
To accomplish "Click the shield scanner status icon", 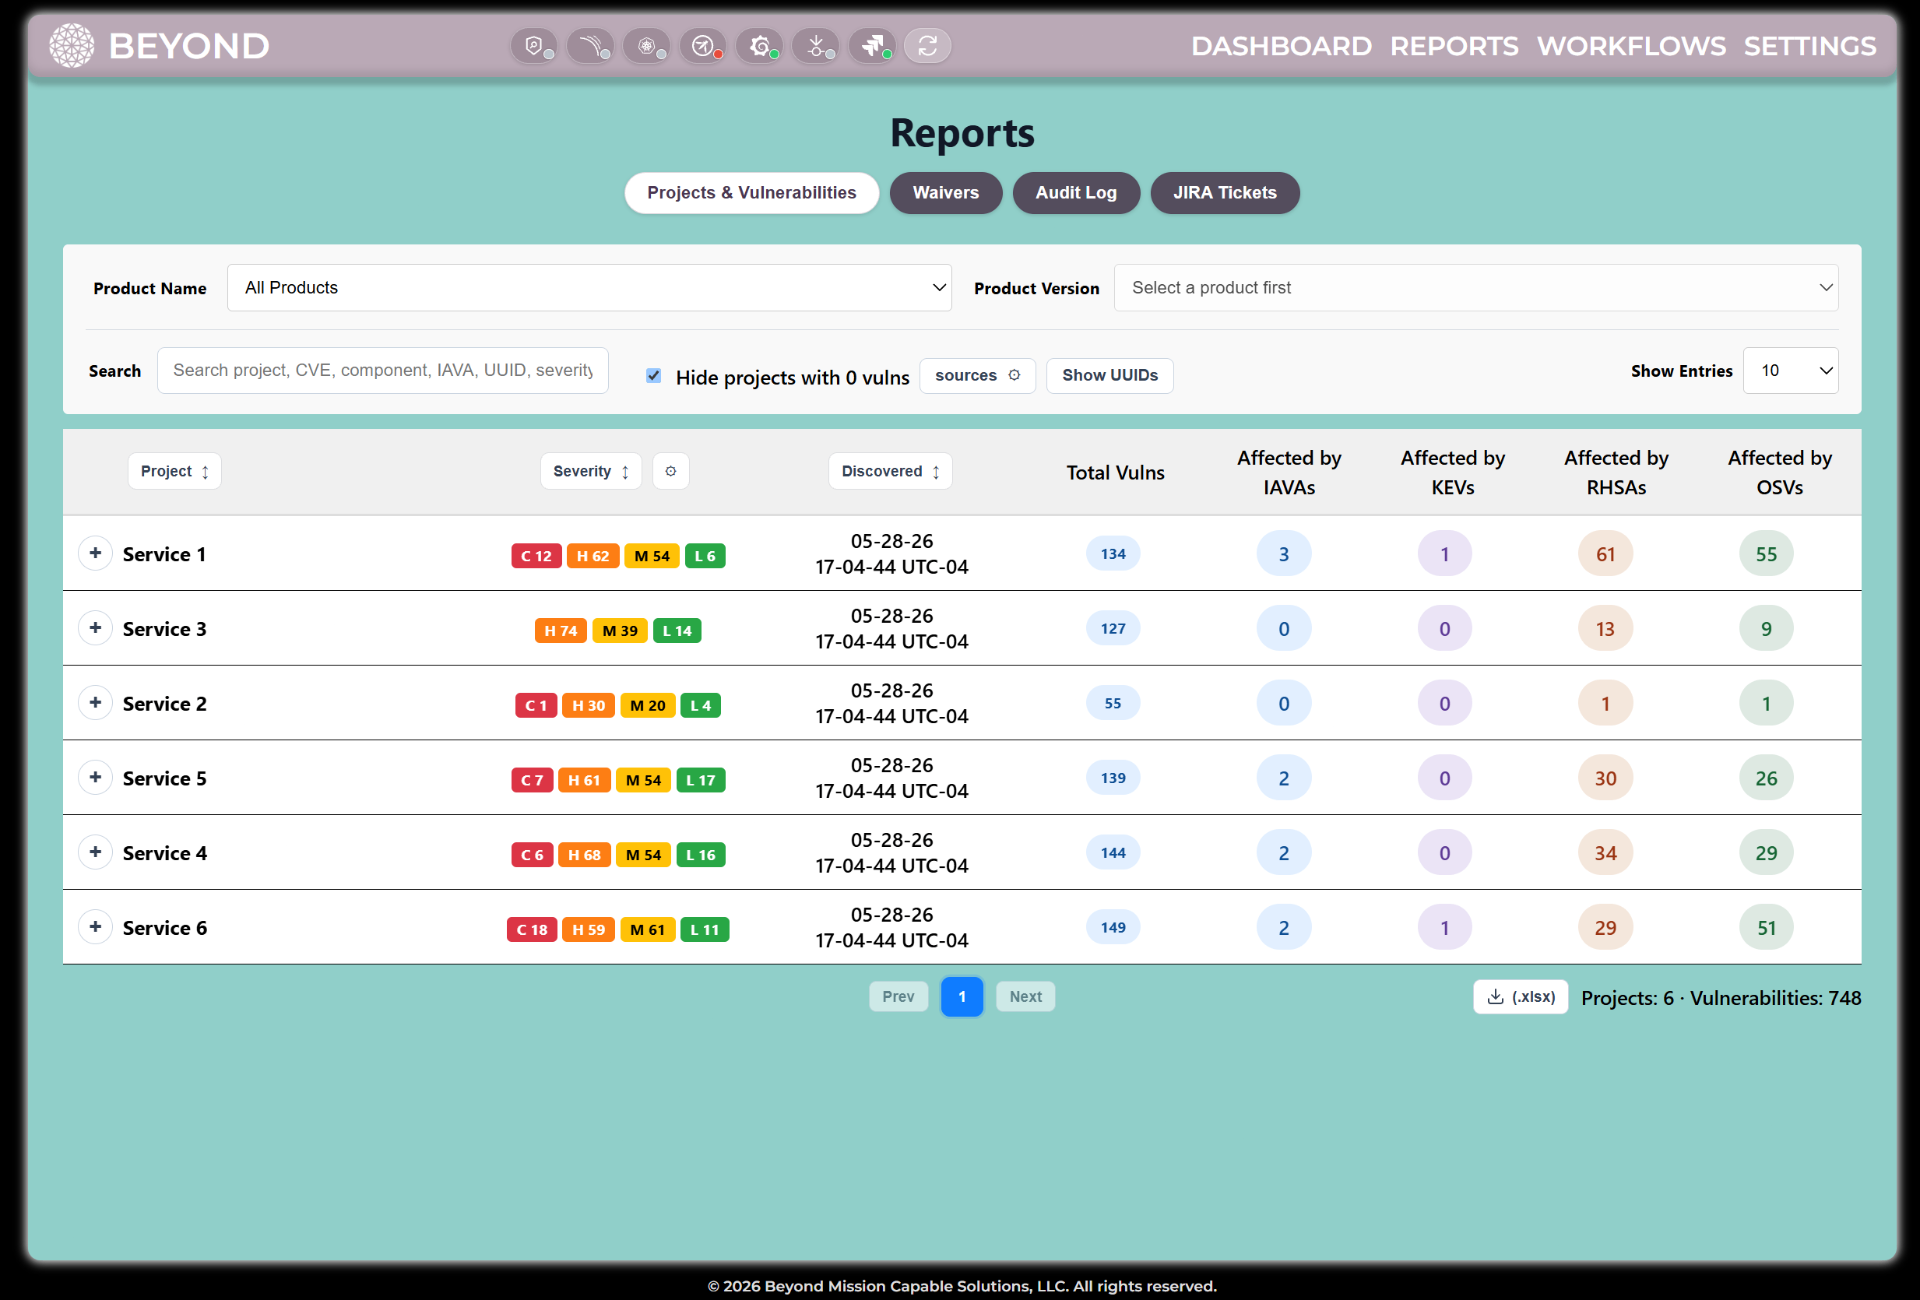I will pyautogui.click(x=534, y=46).
